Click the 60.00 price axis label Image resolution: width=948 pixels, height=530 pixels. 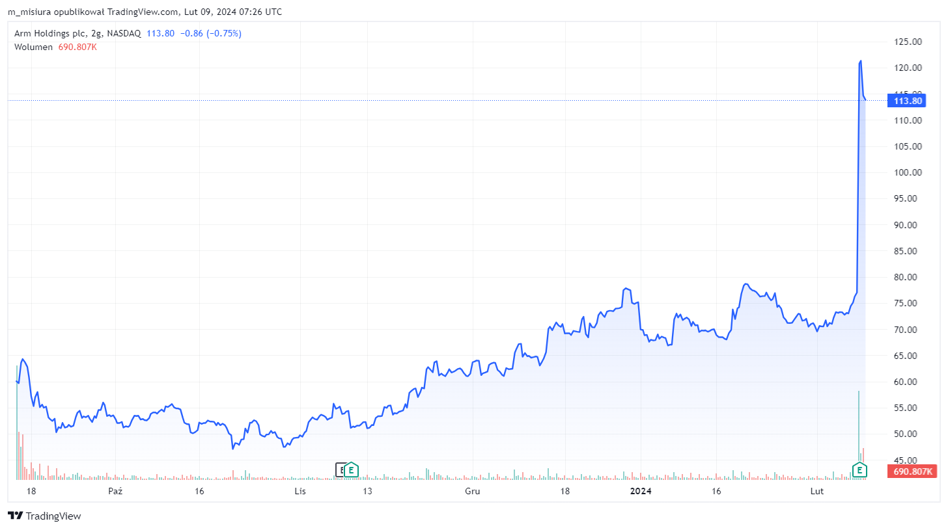[x=907, y=381]
